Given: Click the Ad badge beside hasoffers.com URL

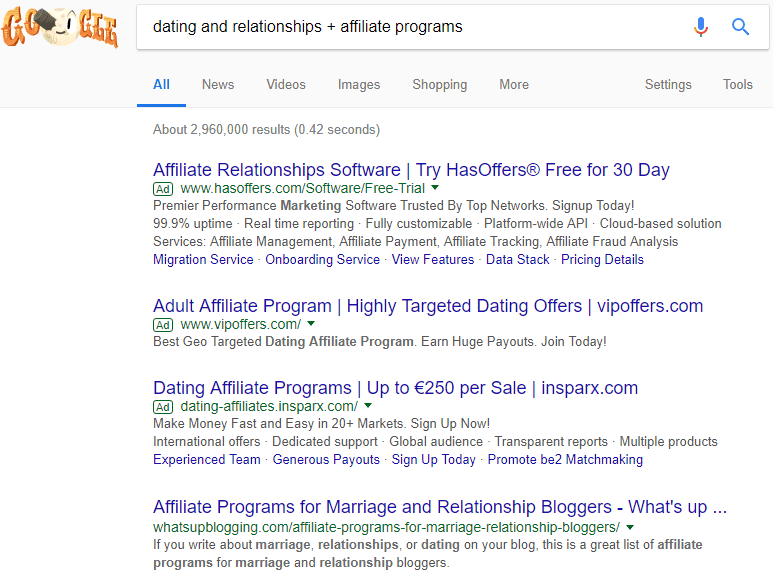Looking at the screenshot, I should point(163,189).
